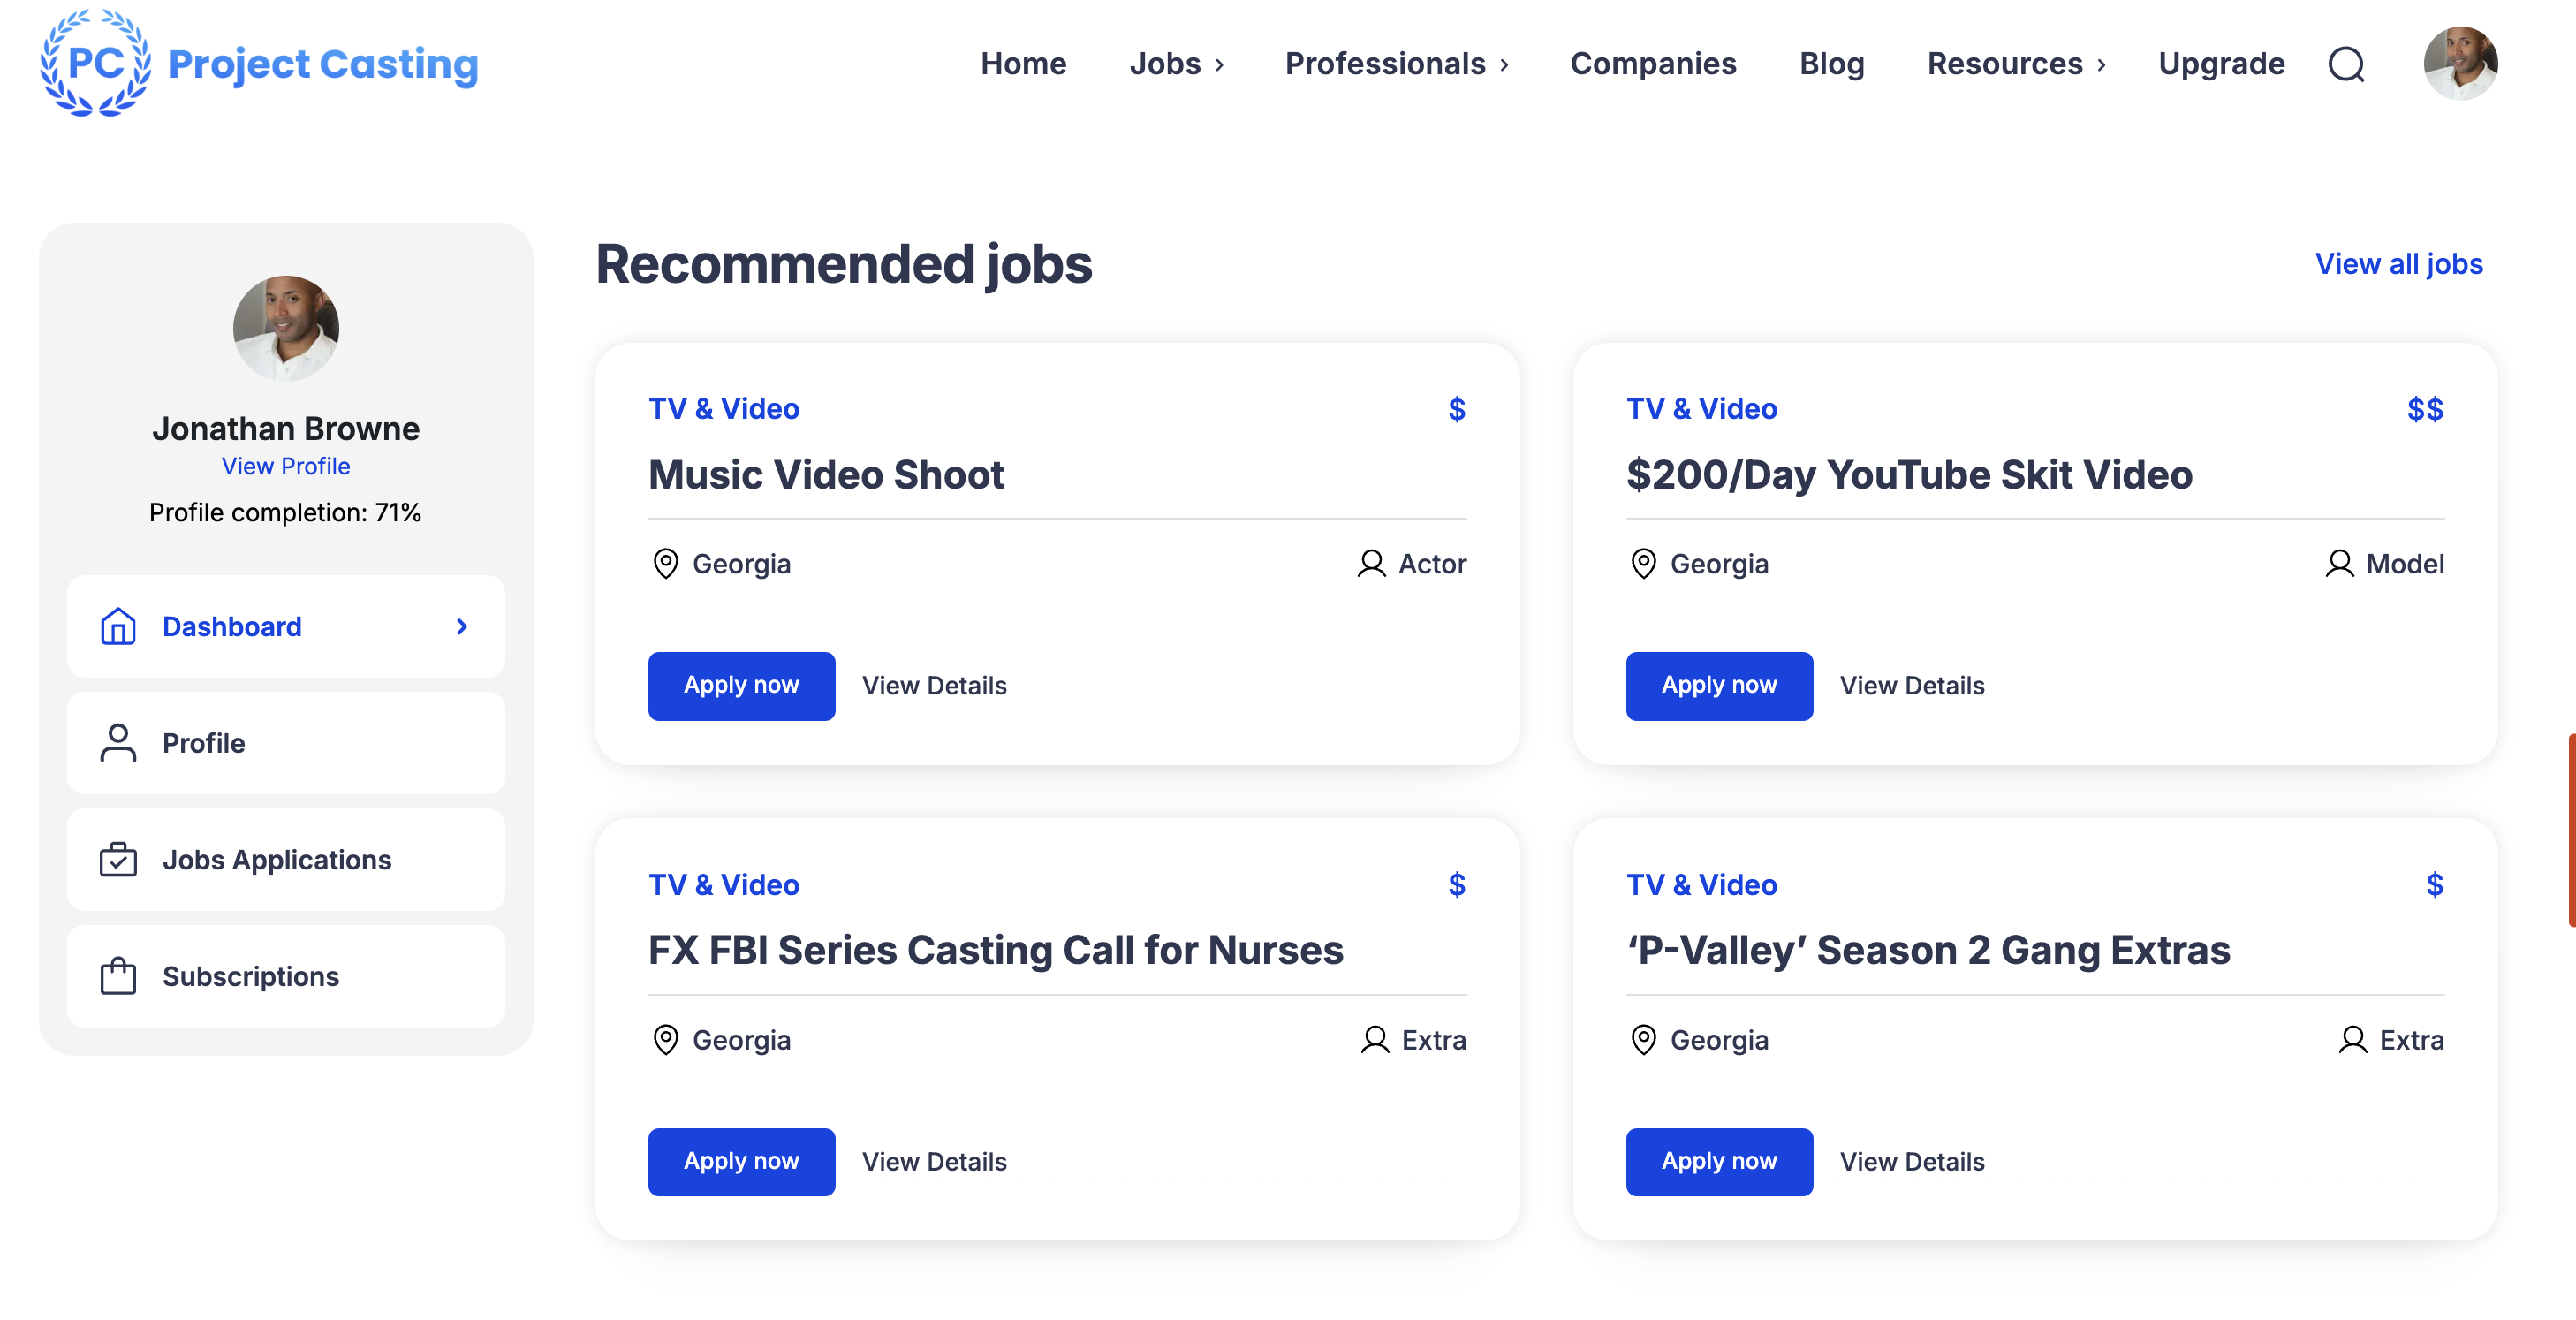Open the header user avatar menu
The image size is (2576, 1320).
point(2459,62)
